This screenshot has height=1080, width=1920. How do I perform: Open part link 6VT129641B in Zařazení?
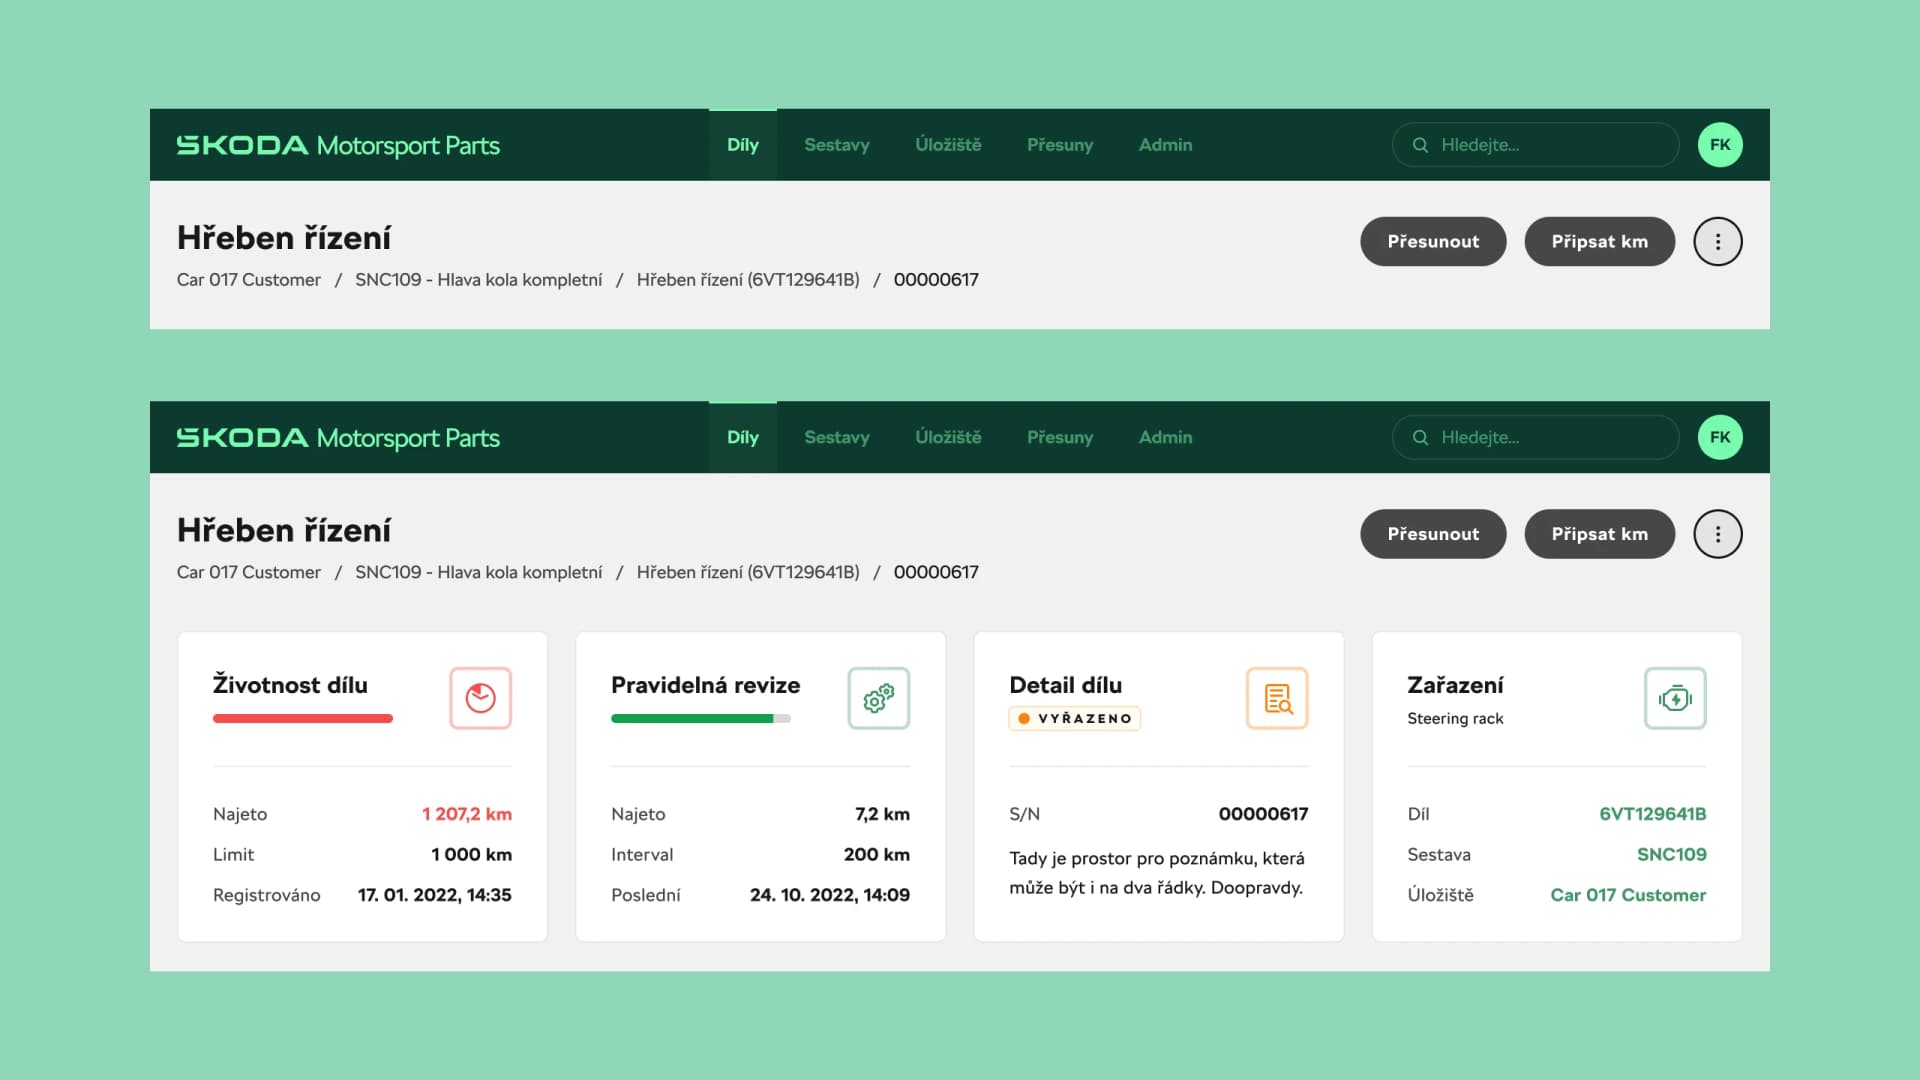click(x=1652, y=814)
